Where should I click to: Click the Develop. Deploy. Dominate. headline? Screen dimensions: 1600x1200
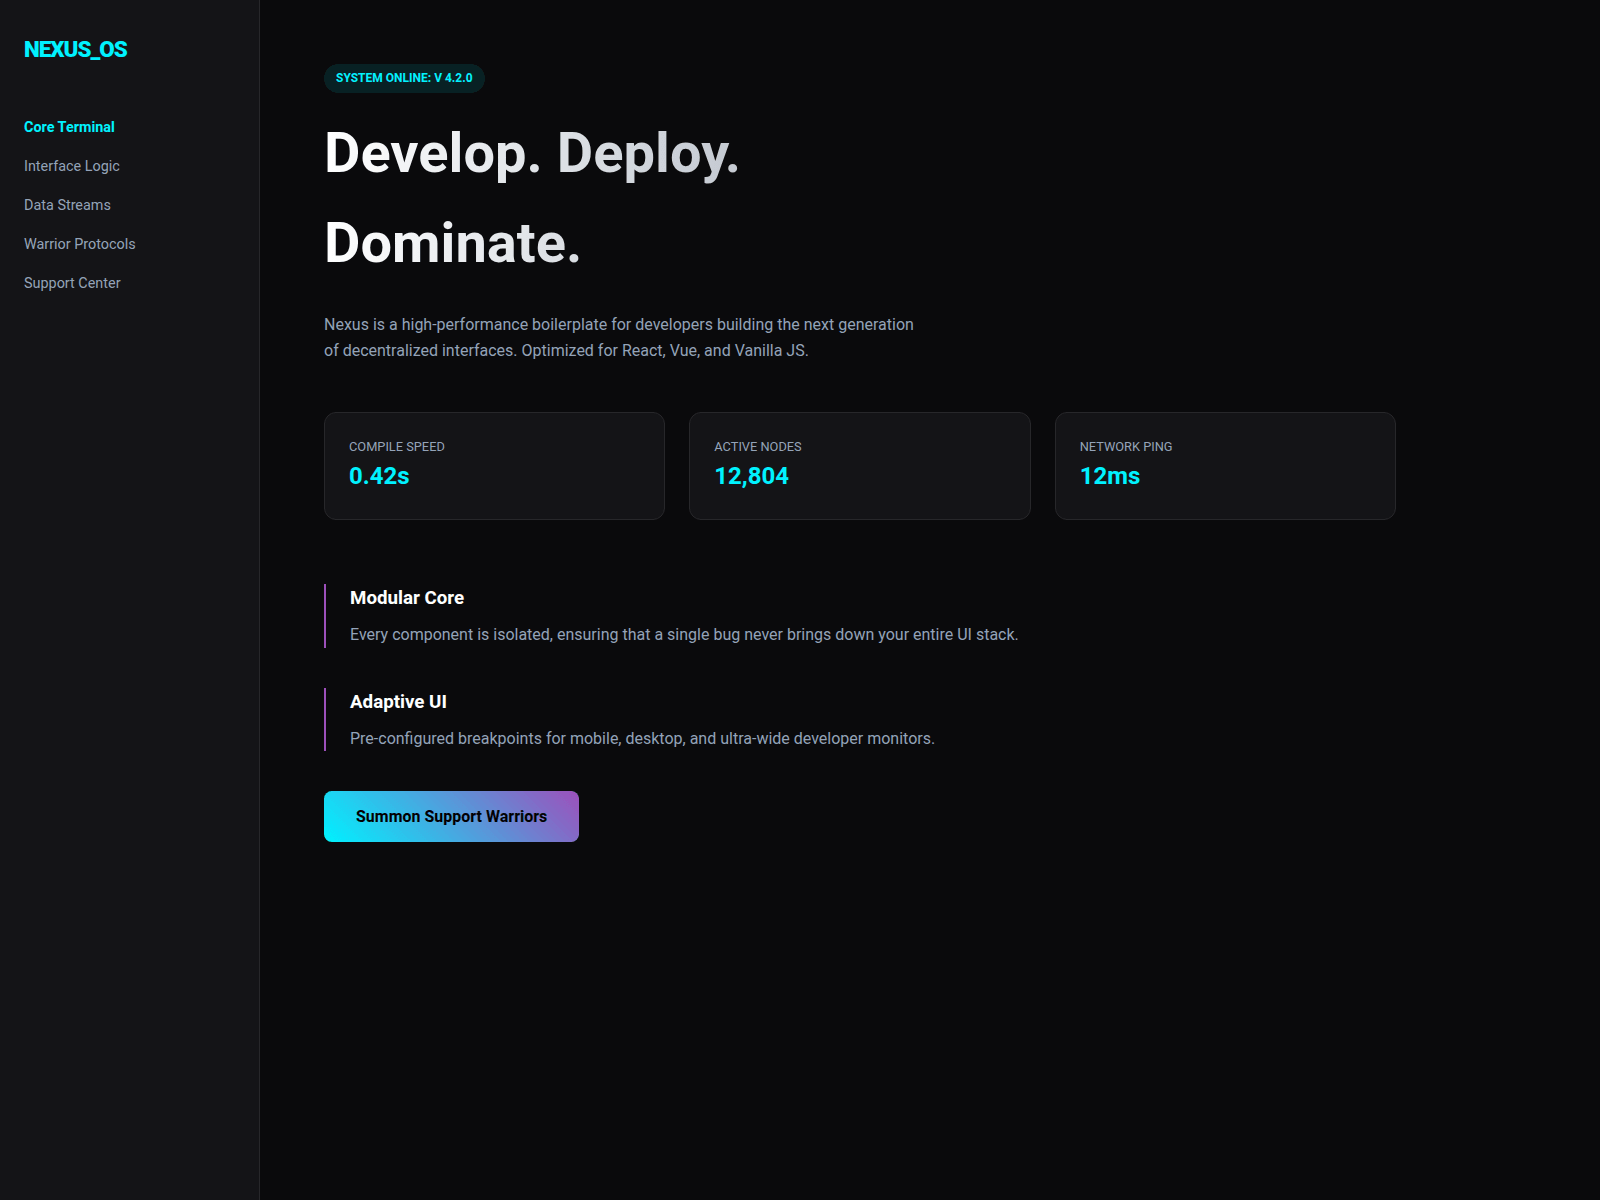[532, 198]
